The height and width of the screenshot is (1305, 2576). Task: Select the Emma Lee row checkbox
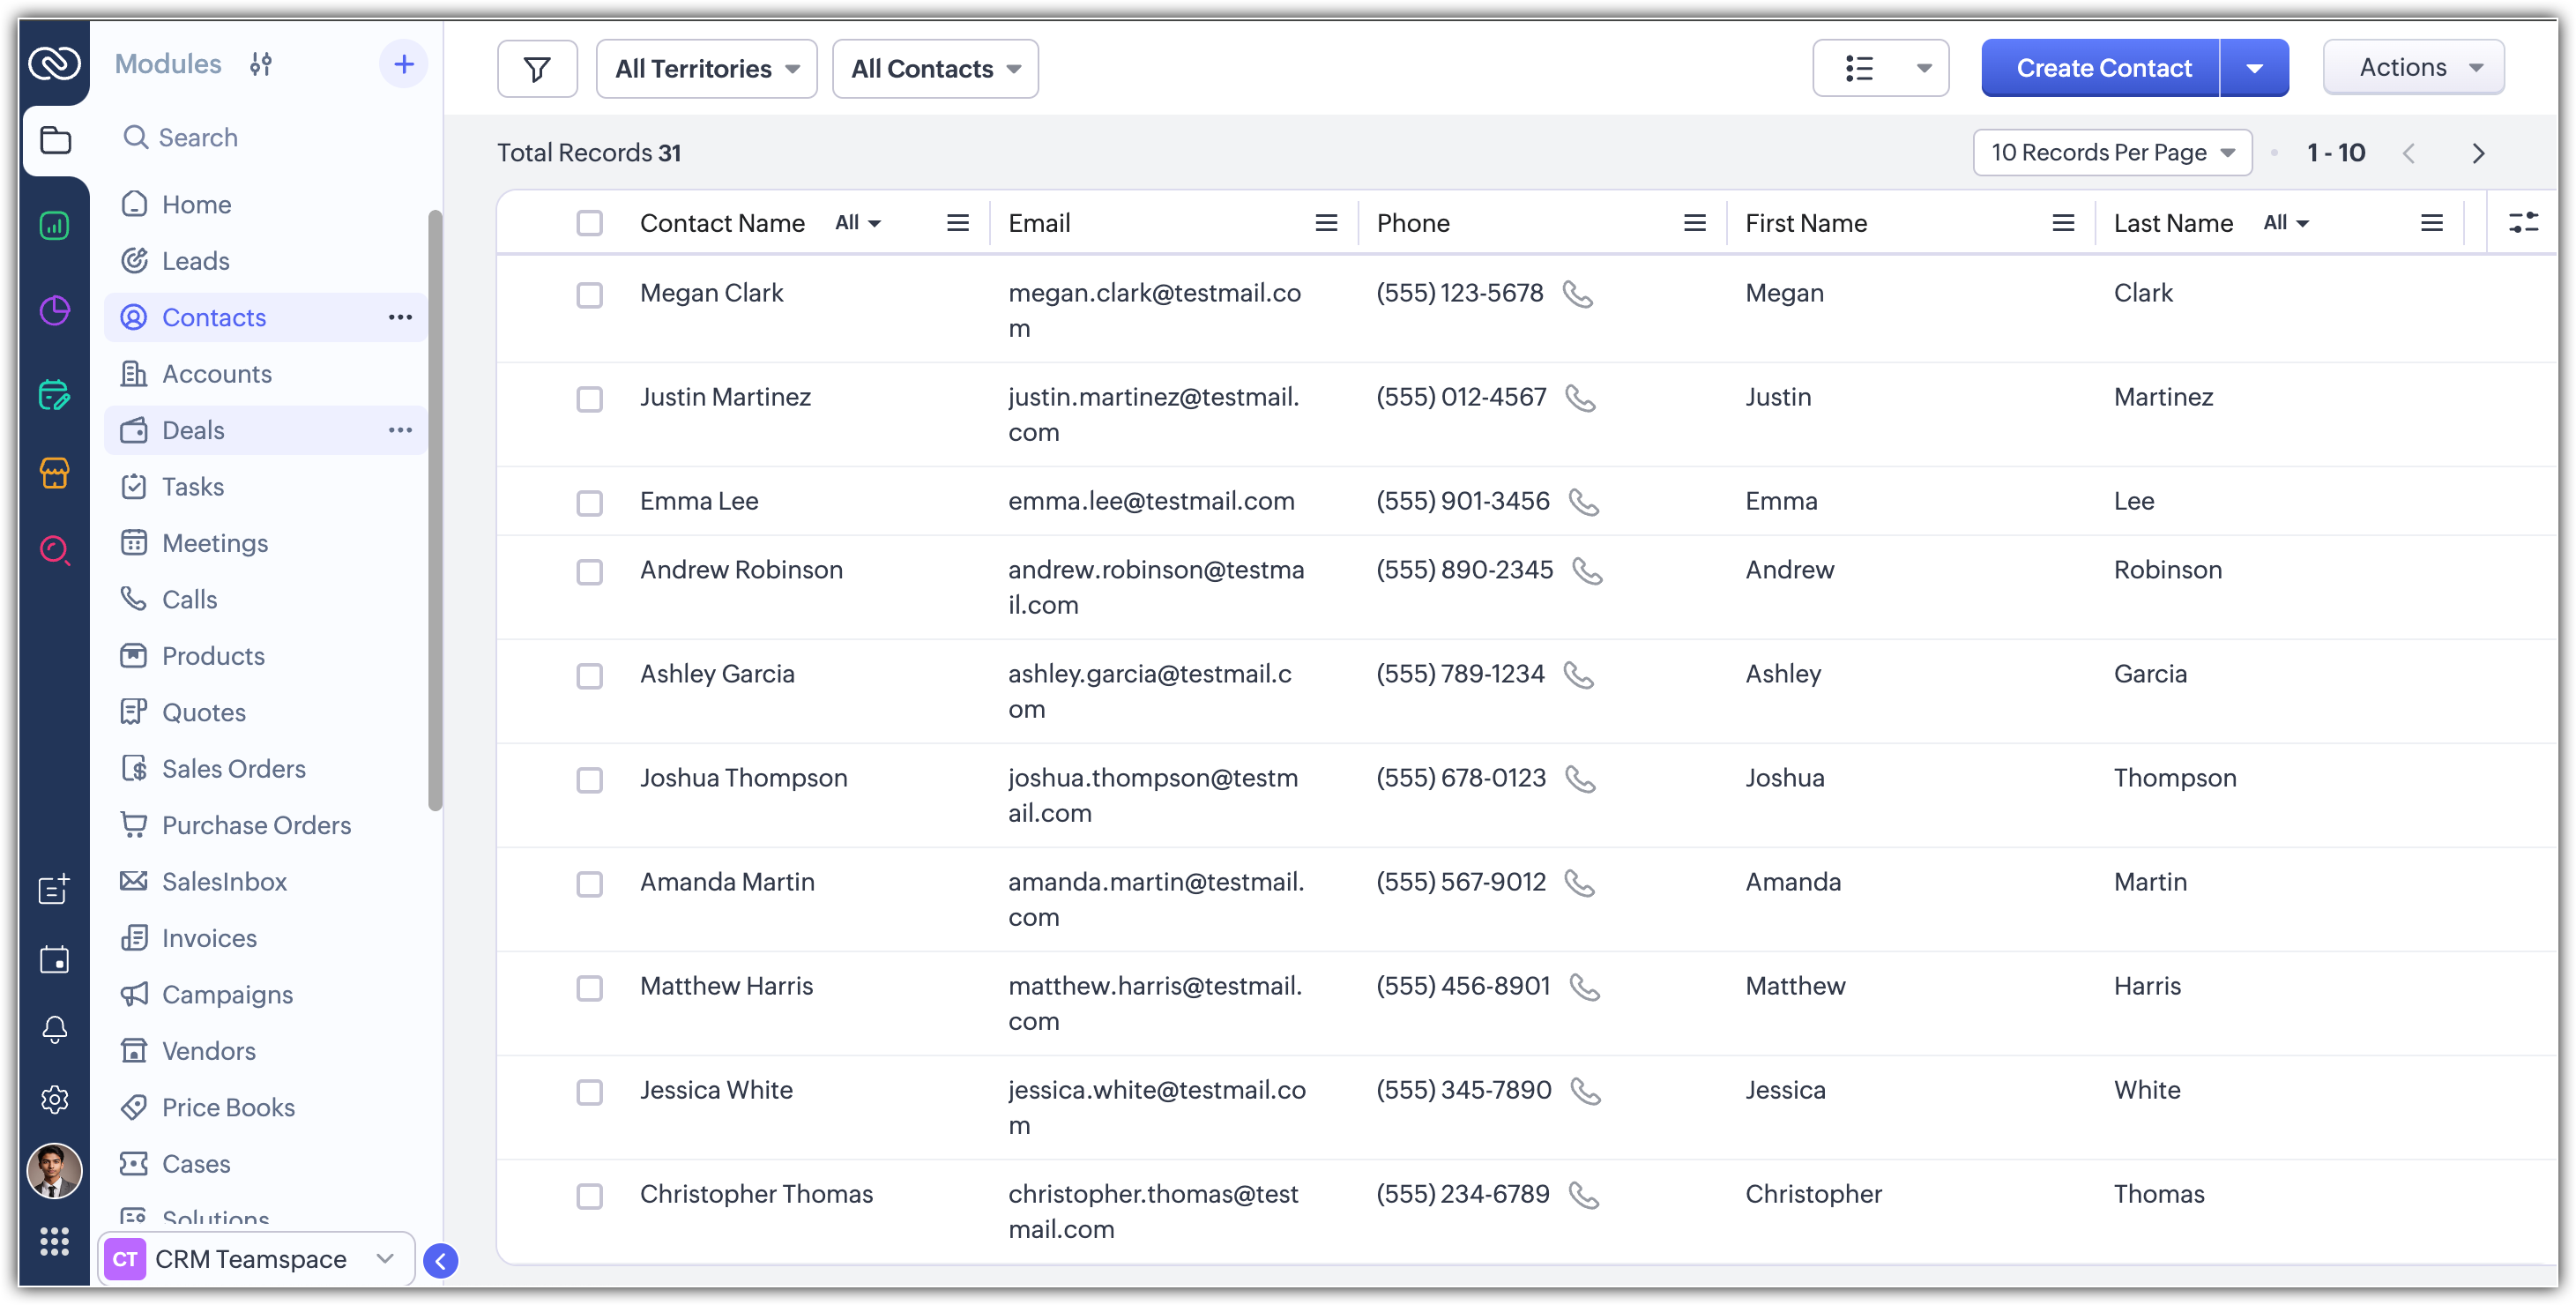coord(589,502)
